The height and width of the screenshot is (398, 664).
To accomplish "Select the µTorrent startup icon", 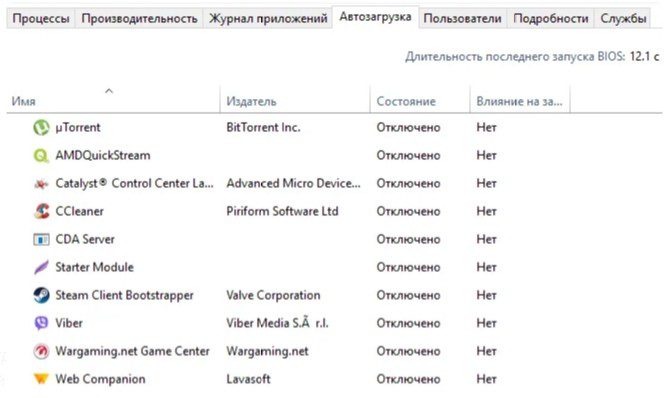I will click(41, 127).
